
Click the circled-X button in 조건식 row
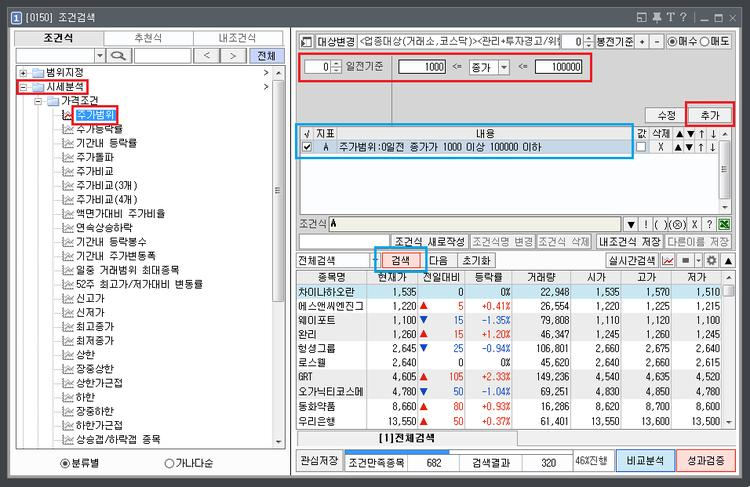click(x=677, y=224)
